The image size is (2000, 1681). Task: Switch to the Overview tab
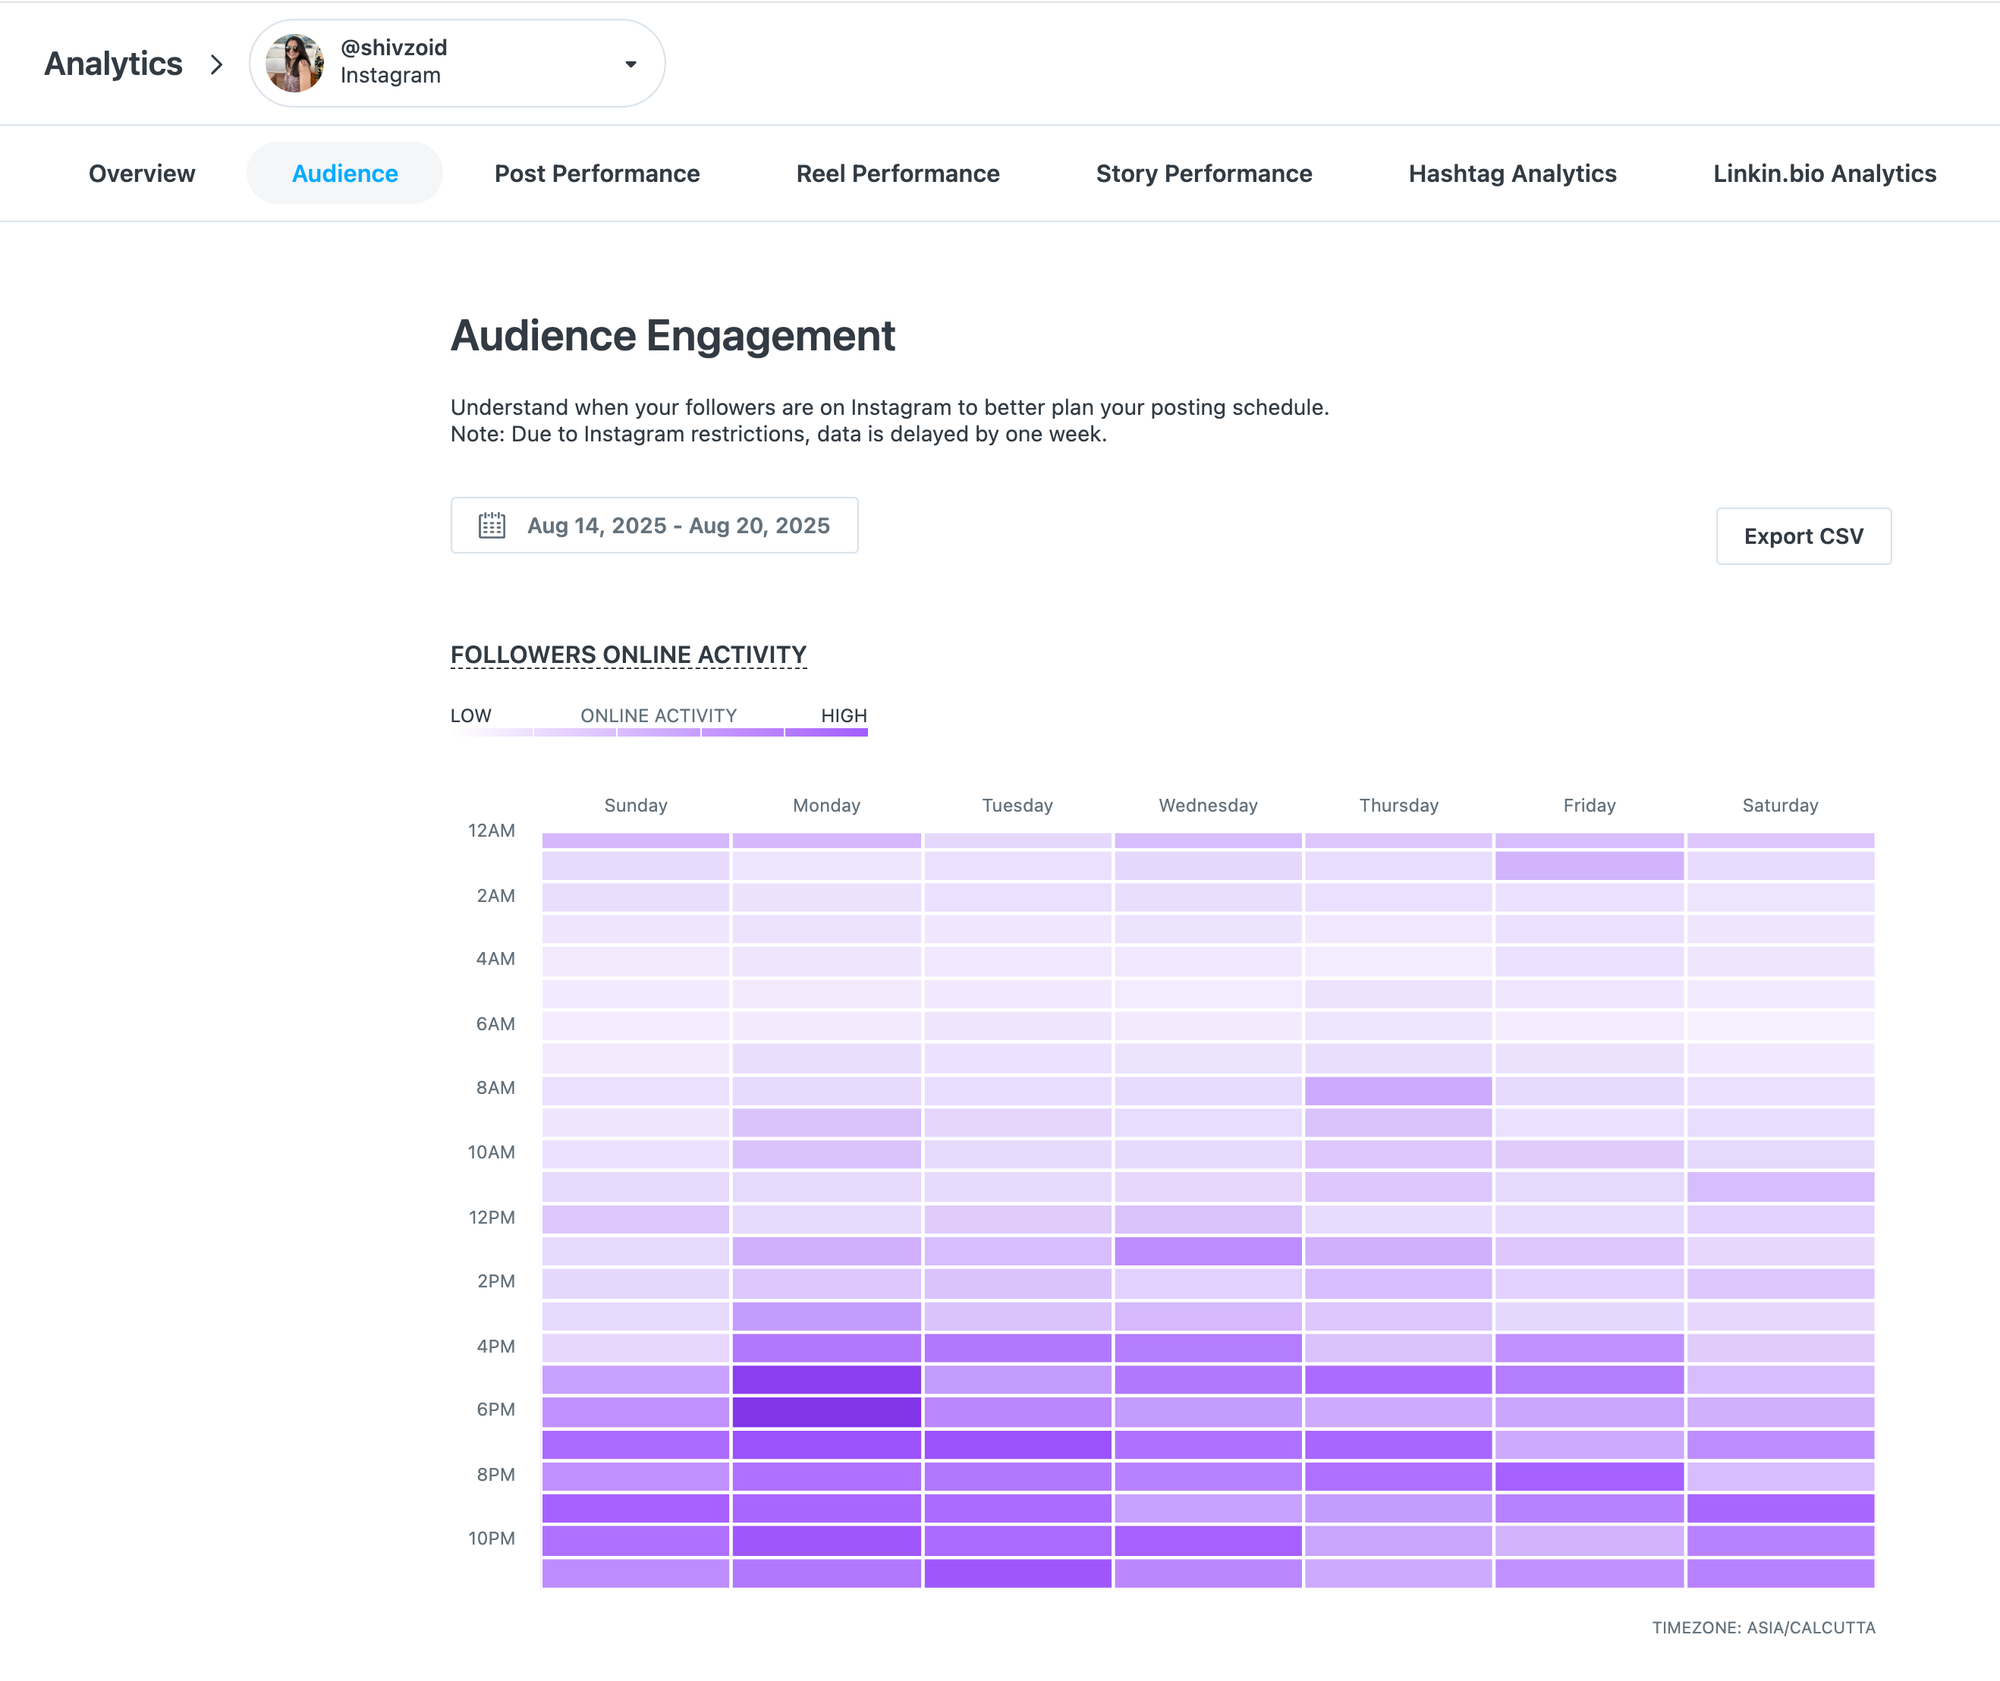point(141,173)
